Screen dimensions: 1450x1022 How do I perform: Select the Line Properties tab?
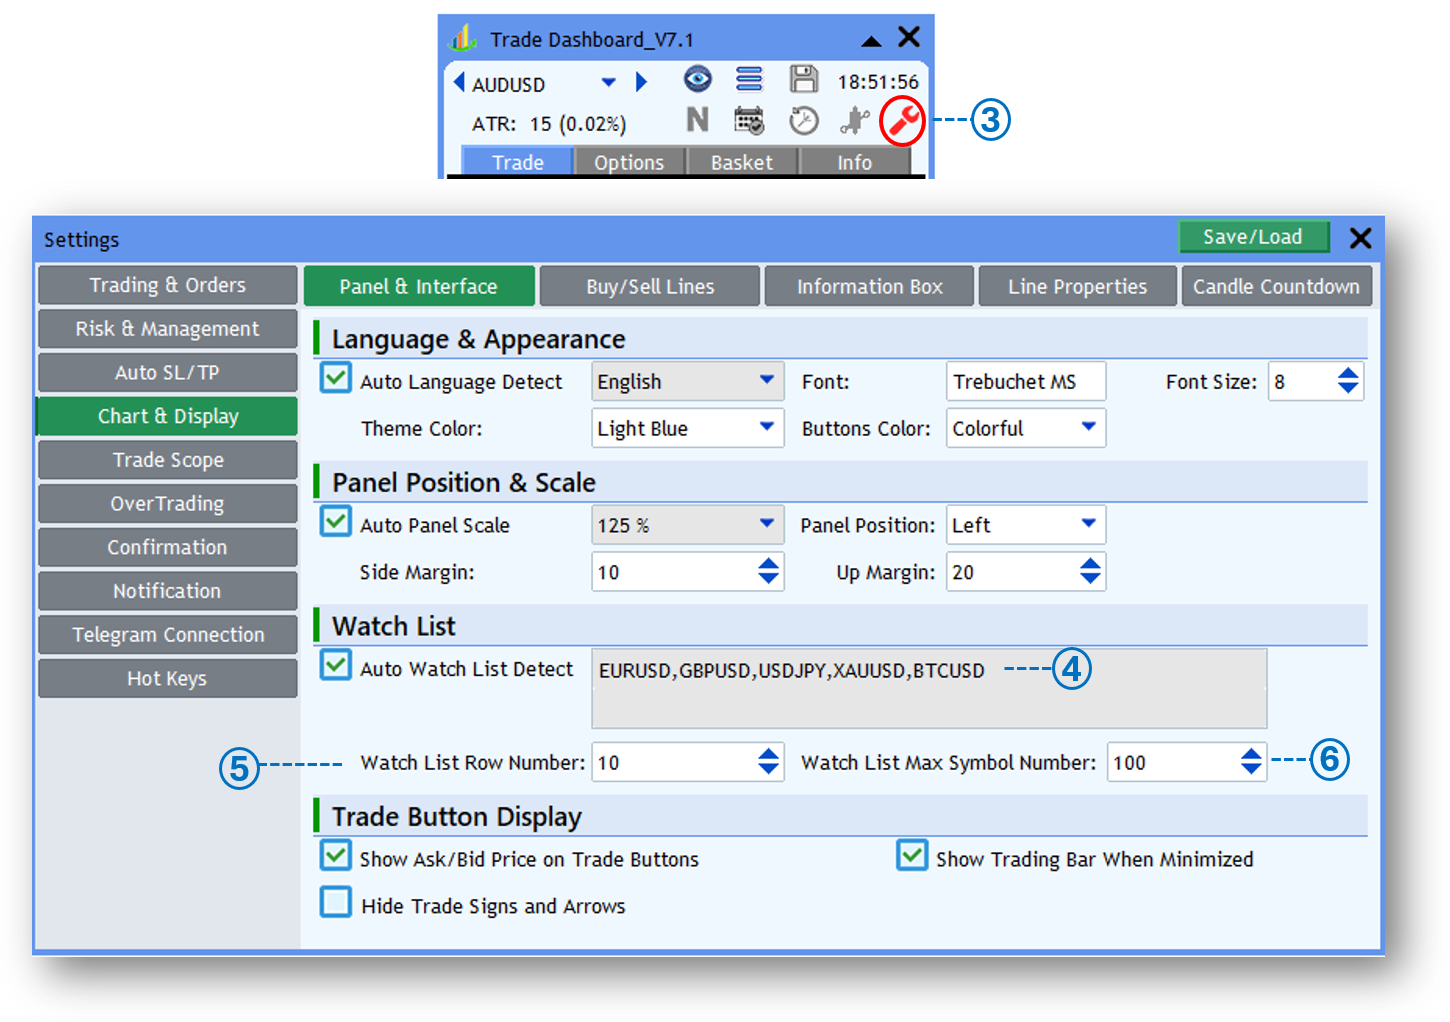1077,286
